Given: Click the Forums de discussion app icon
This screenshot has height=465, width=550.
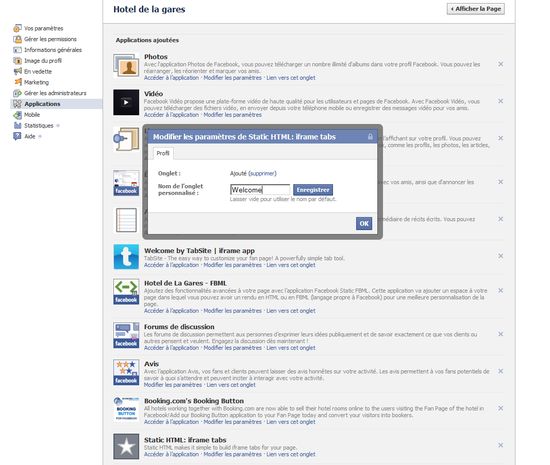Looking at the screenshot, I should tap(126, 335).
